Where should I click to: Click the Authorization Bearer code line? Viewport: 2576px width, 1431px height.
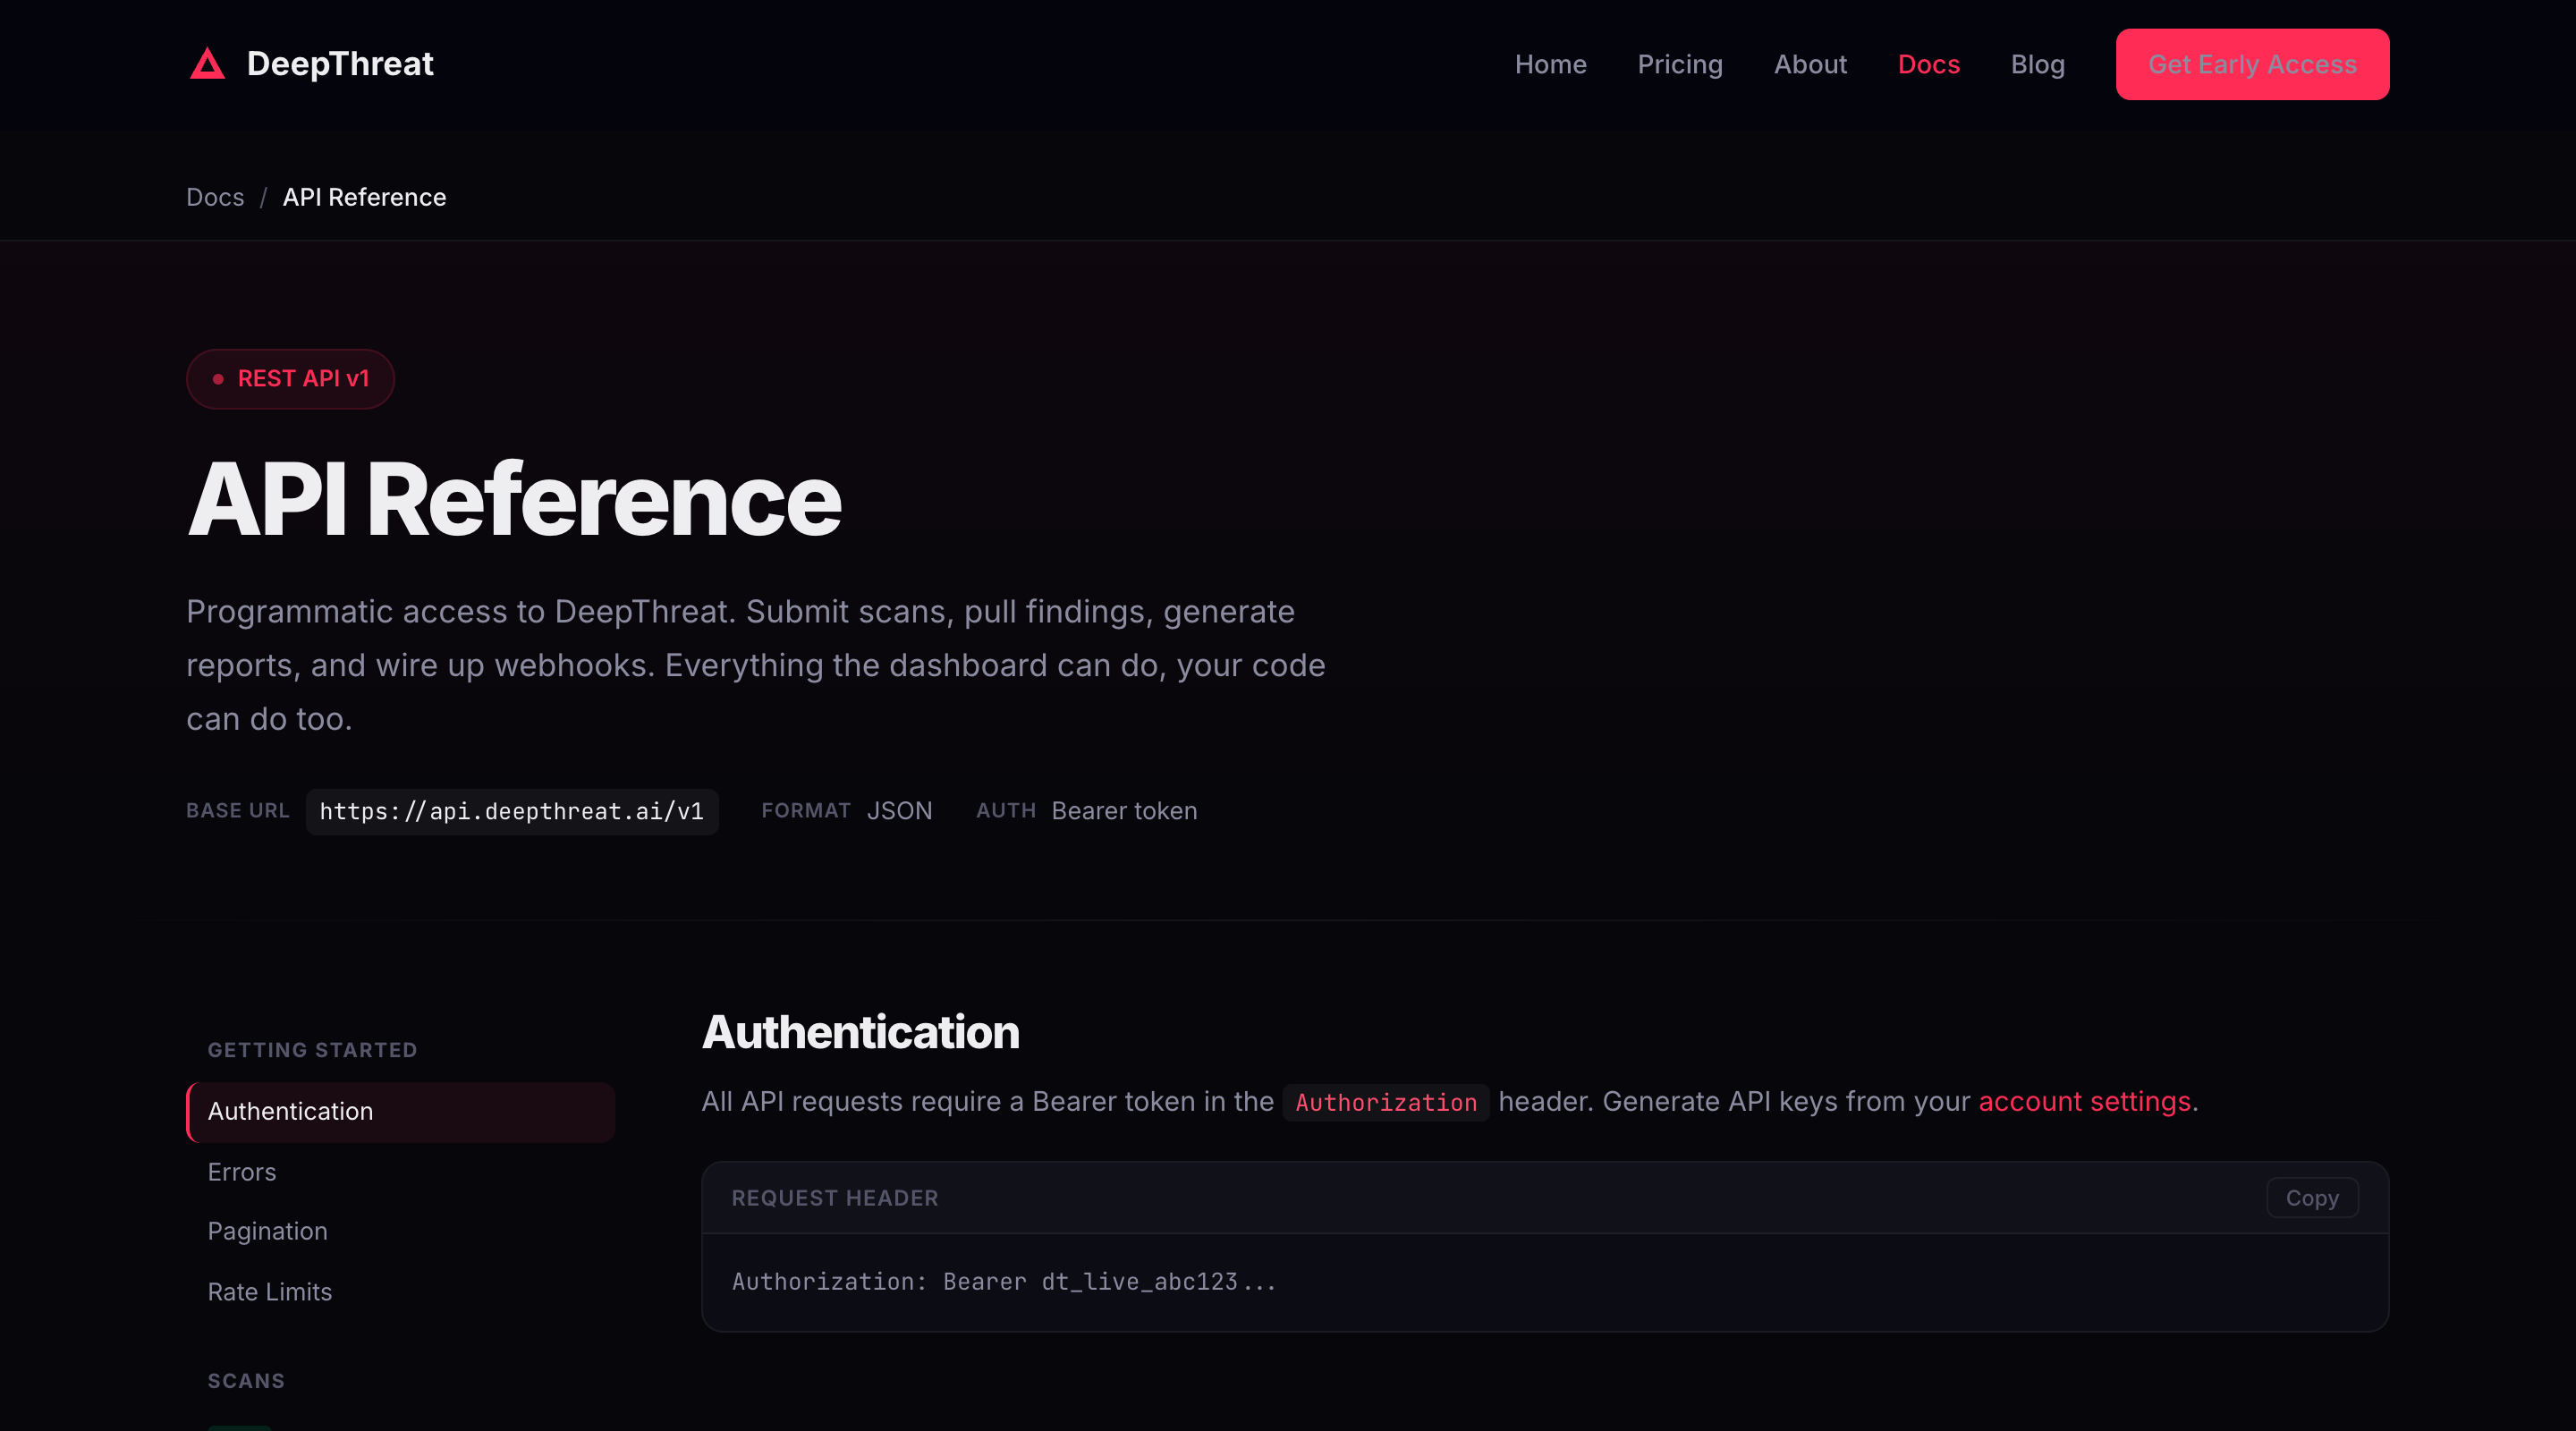[x=1003, y=1281]
